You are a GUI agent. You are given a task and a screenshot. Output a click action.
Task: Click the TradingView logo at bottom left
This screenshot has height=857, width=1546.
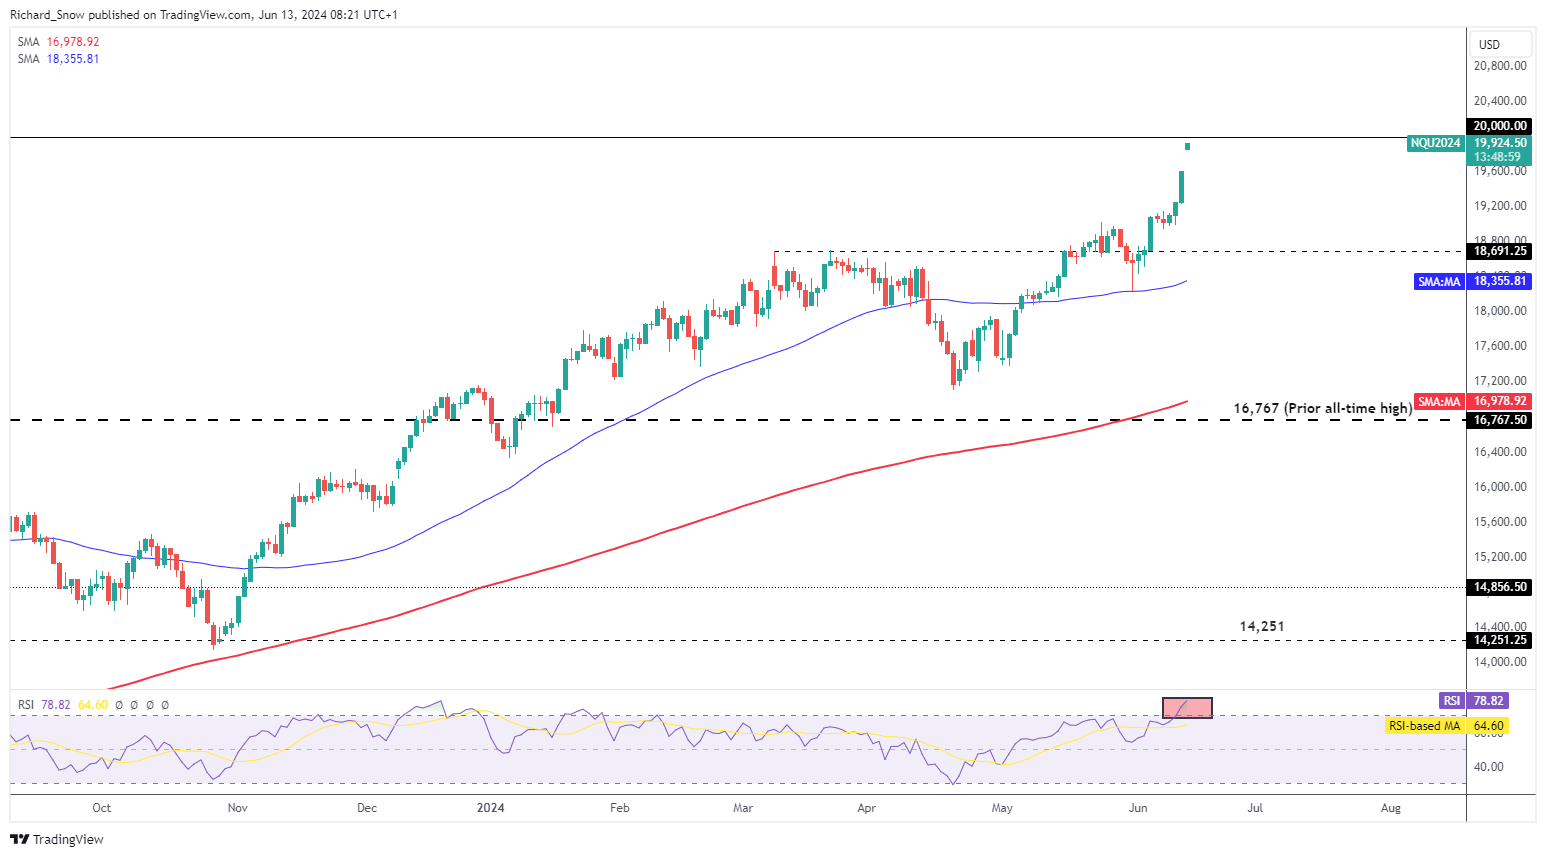coord(57,839)
